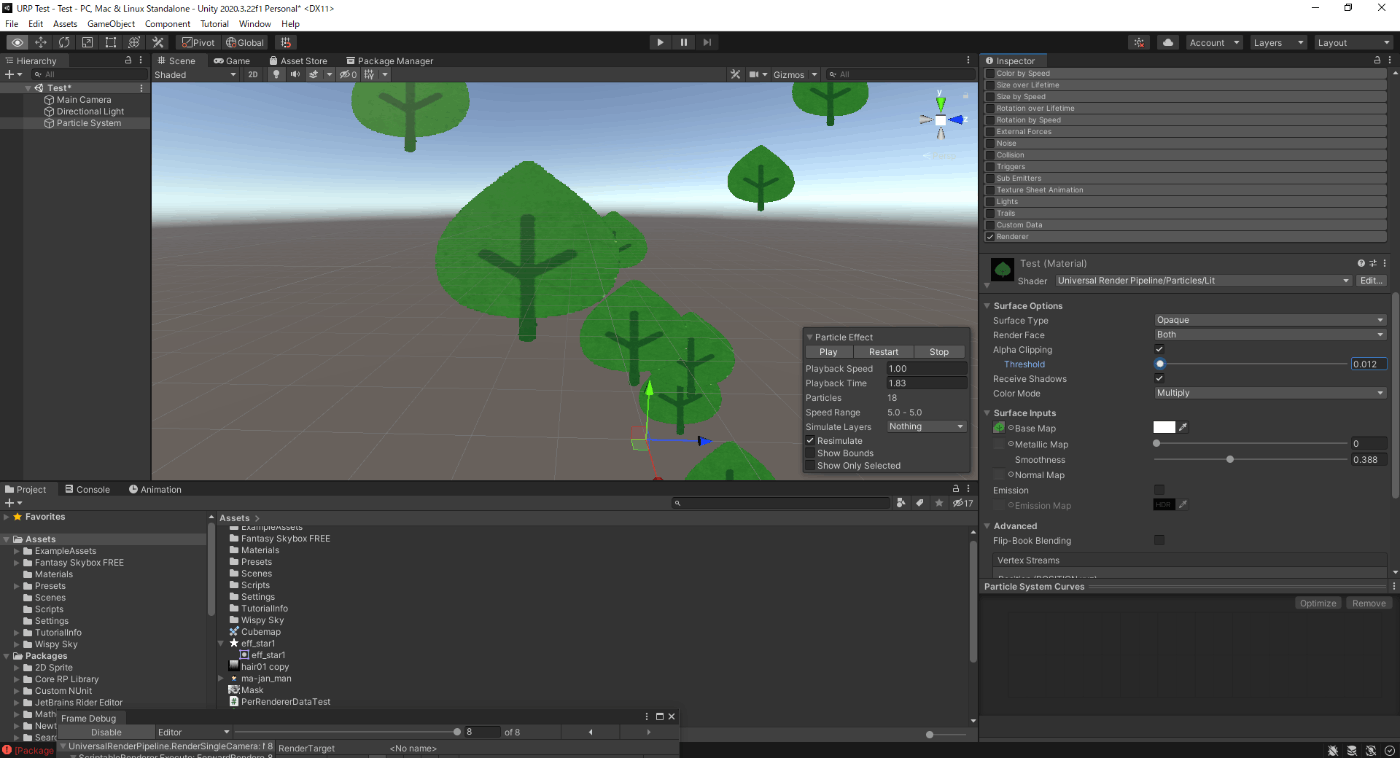Open the Layers dropdown
This screenshot has width=1400, height=758.
point(1278,42)
